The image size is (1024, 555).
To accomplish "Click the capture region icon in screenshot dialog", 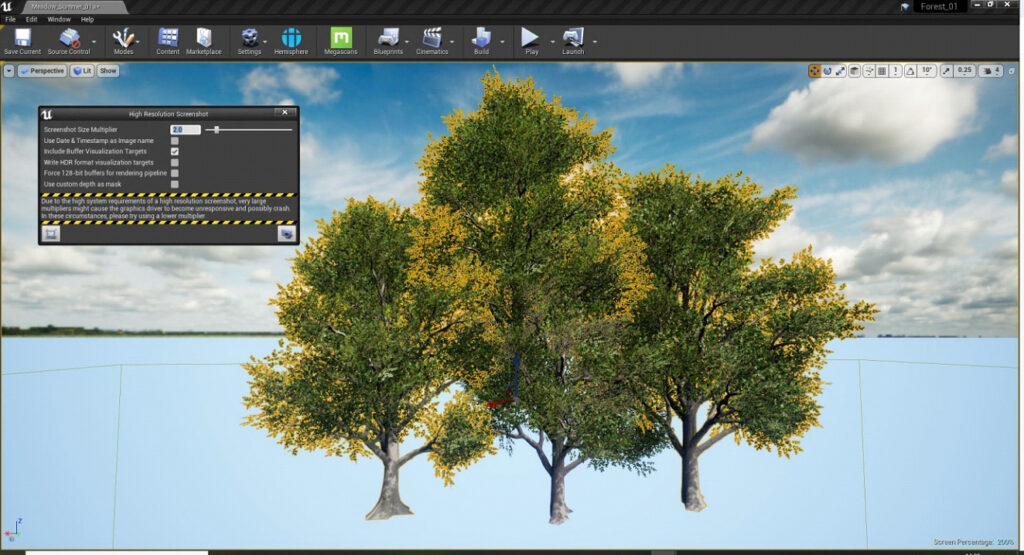I will click(51, 233).
